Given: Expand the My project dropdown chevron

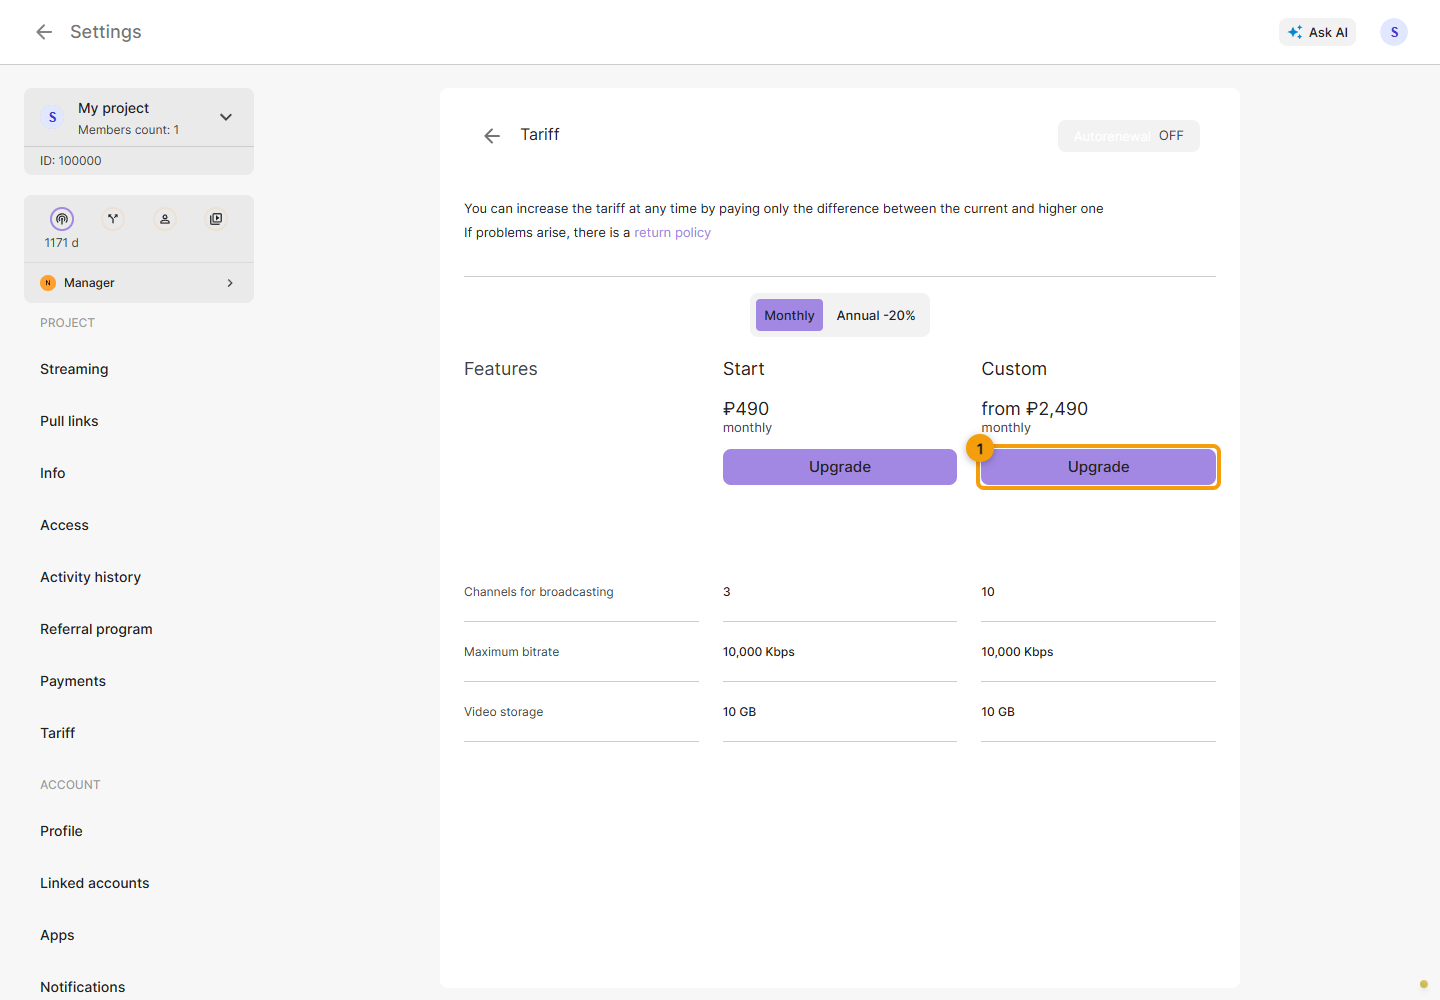Looking at the screenshot, I should tap(226, 117).
